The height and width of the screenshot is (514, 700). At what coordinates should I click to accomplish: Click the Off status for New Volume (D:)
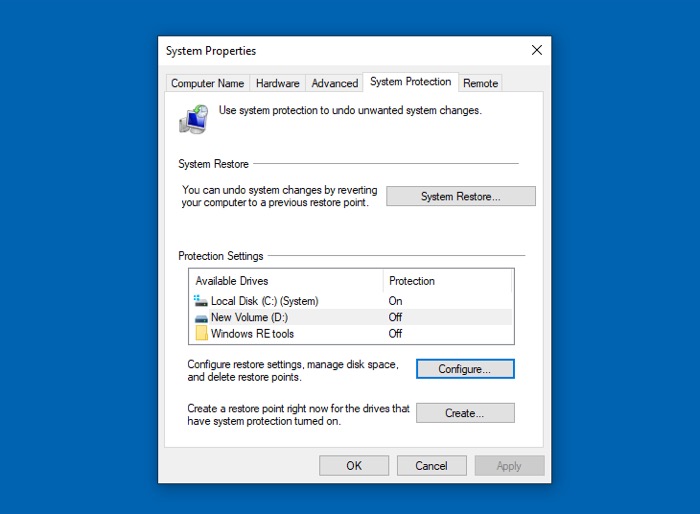(395, 317)
